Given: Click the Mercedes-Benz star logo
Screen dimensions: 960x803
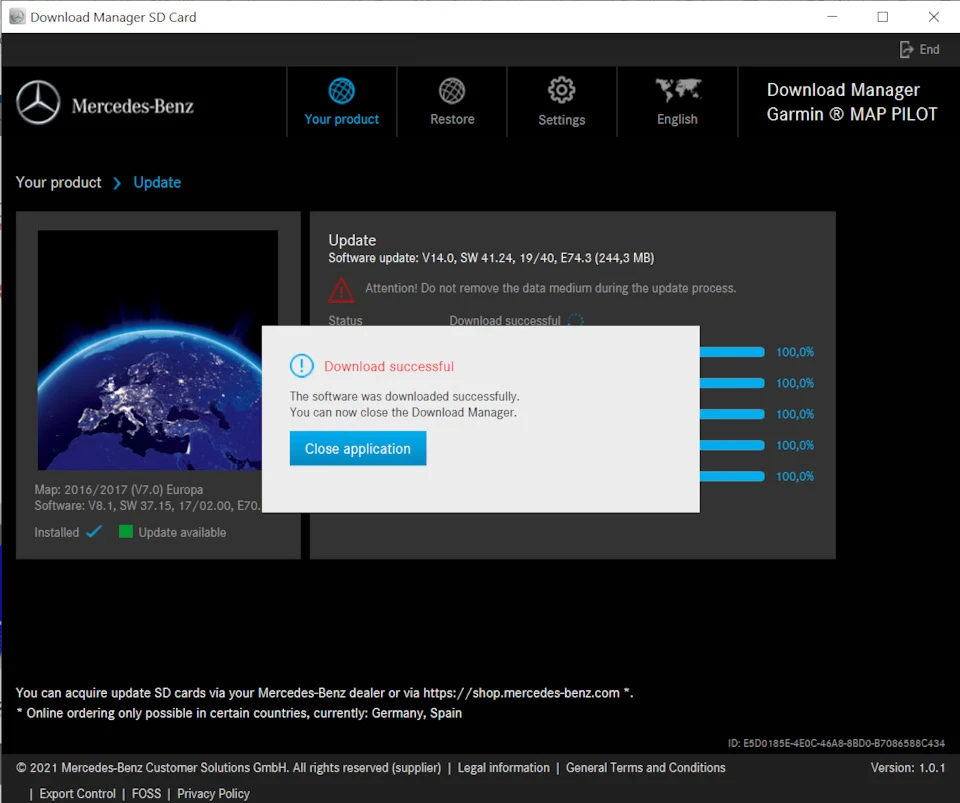Looking at the screenshot, I should coord(38,102).
